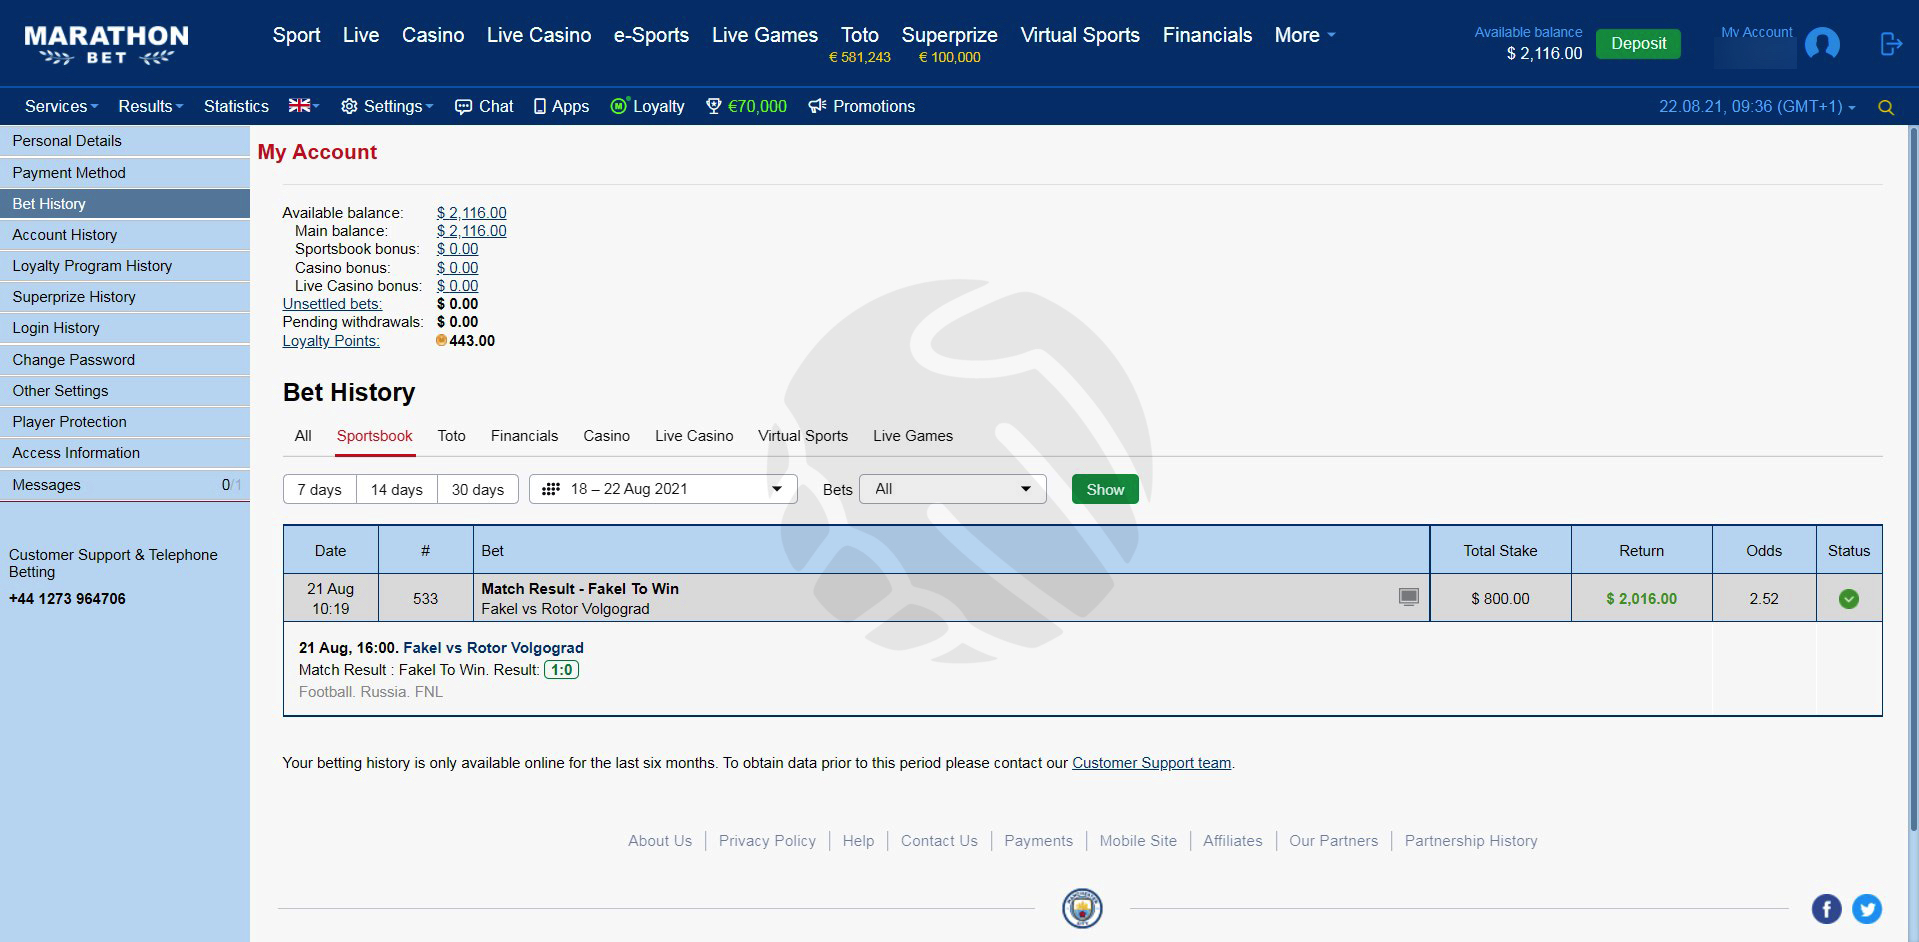Viewport: 1919px width, 942px height.
Task: Switch to the All bet history tab
Action: 303,436
